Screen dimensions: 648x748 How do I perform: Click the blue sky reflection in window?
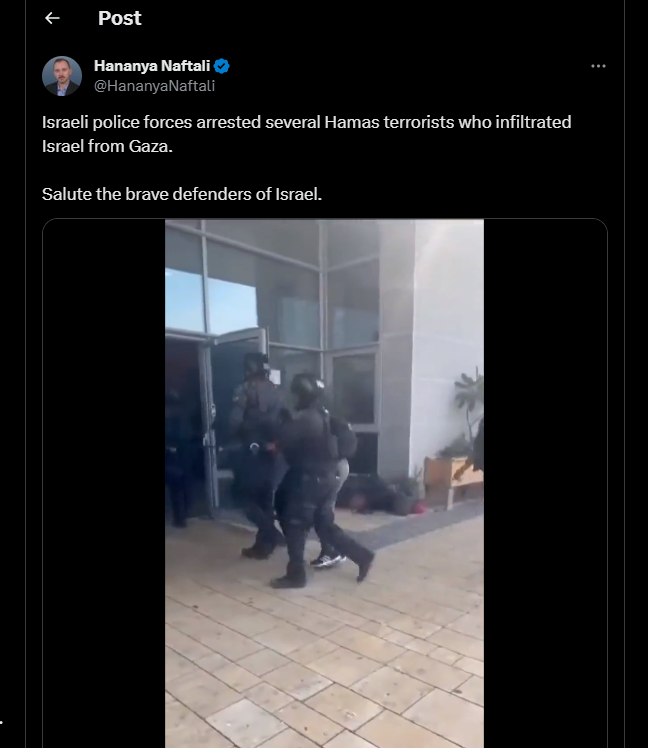(211, 303)
